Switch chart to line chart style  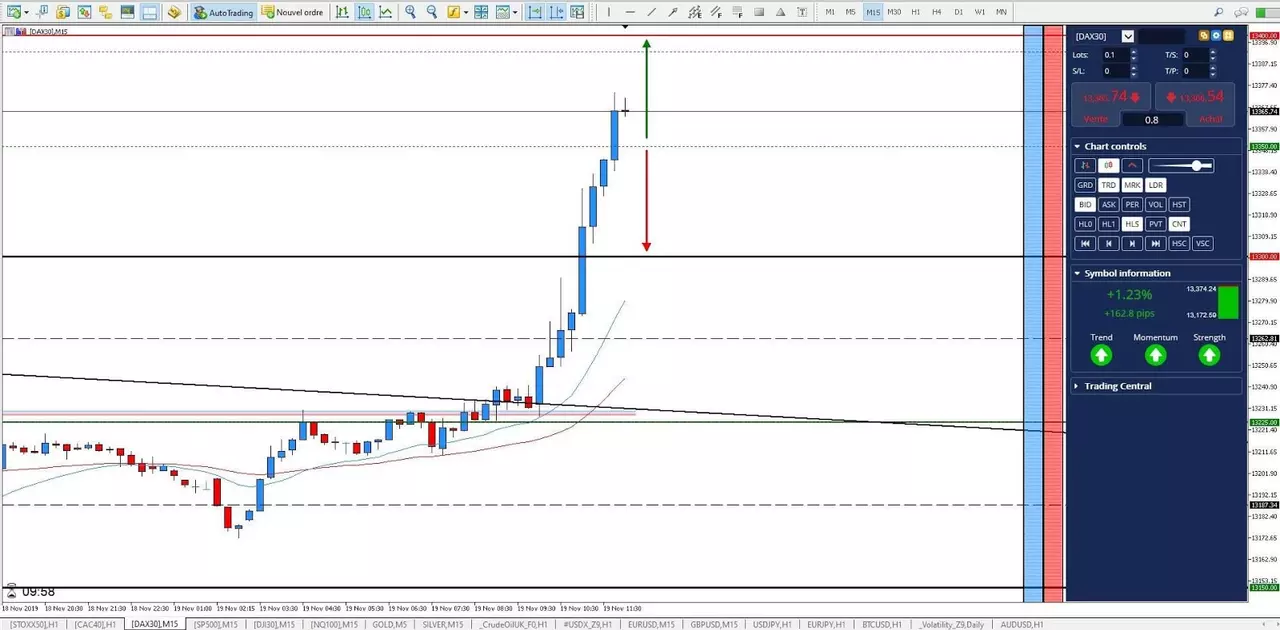click(x=385, y=12)
